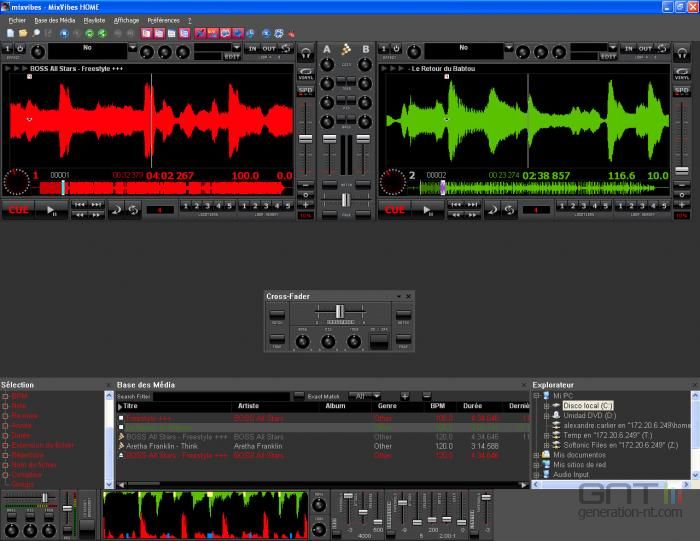Click deck 1 pitch slider handle

tap(305, 139)
